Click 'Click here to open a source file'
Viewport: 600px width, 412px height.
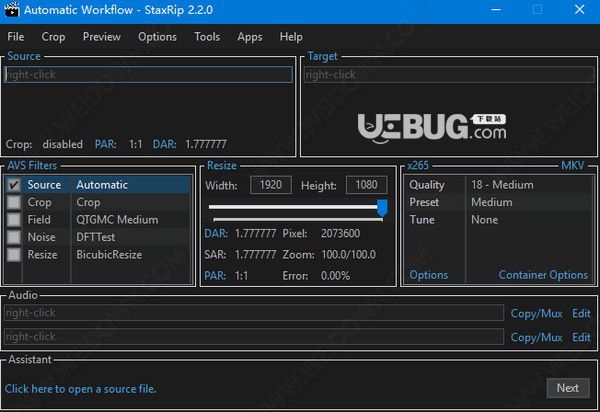80,389
